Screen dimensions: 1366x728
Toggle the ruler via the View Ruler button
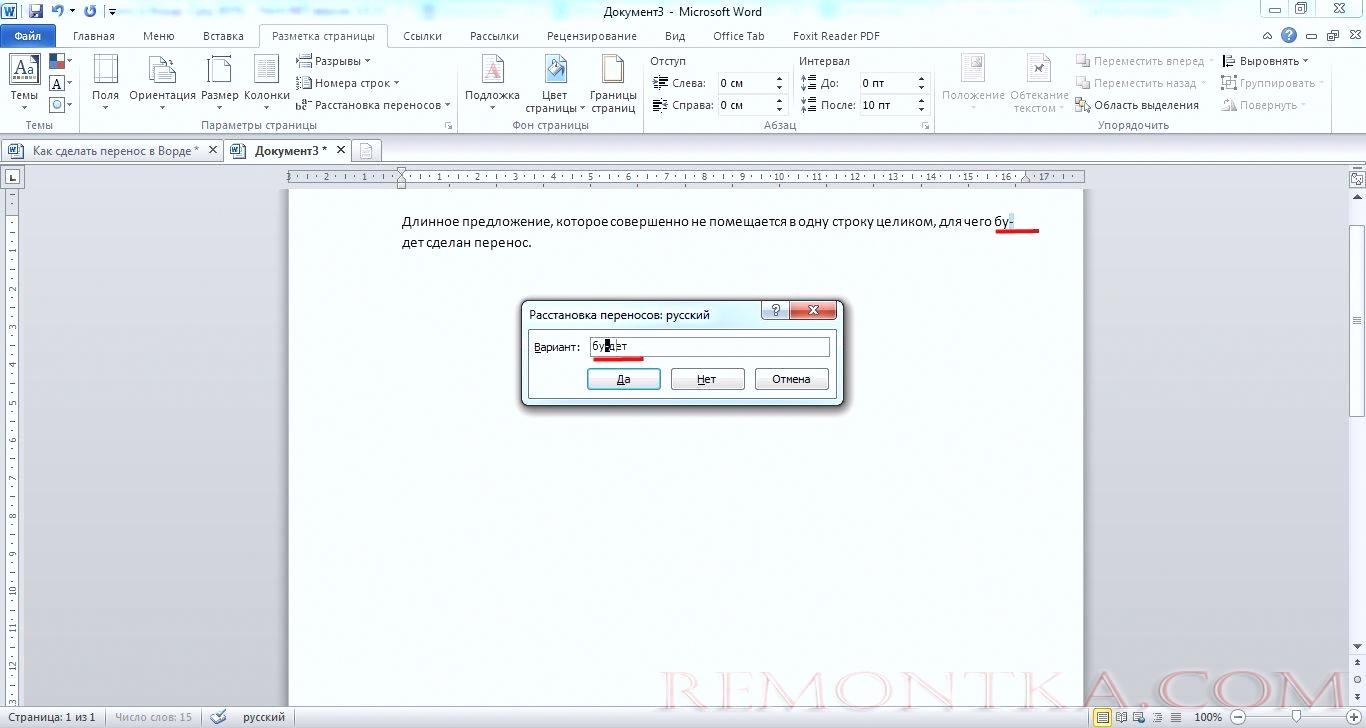tap(1357, 179)
